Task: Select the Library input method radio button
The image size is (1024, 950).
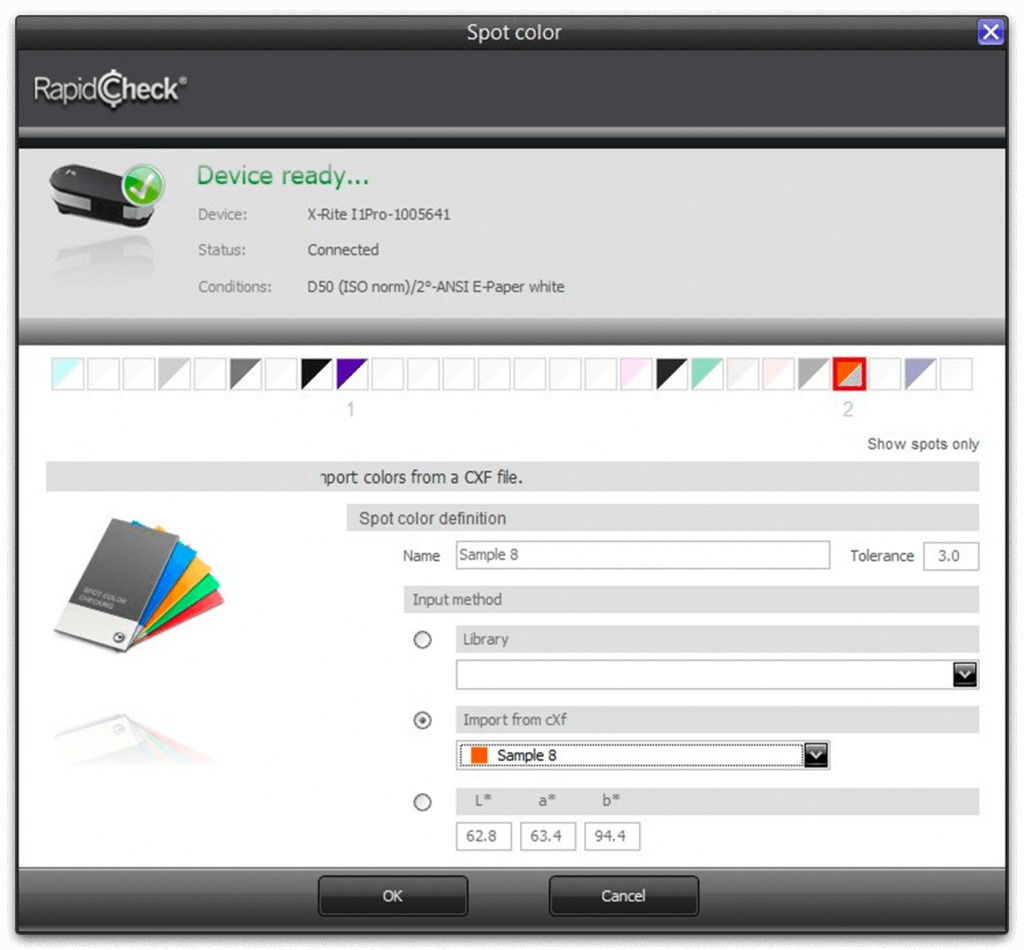Action: click(423, 640)
